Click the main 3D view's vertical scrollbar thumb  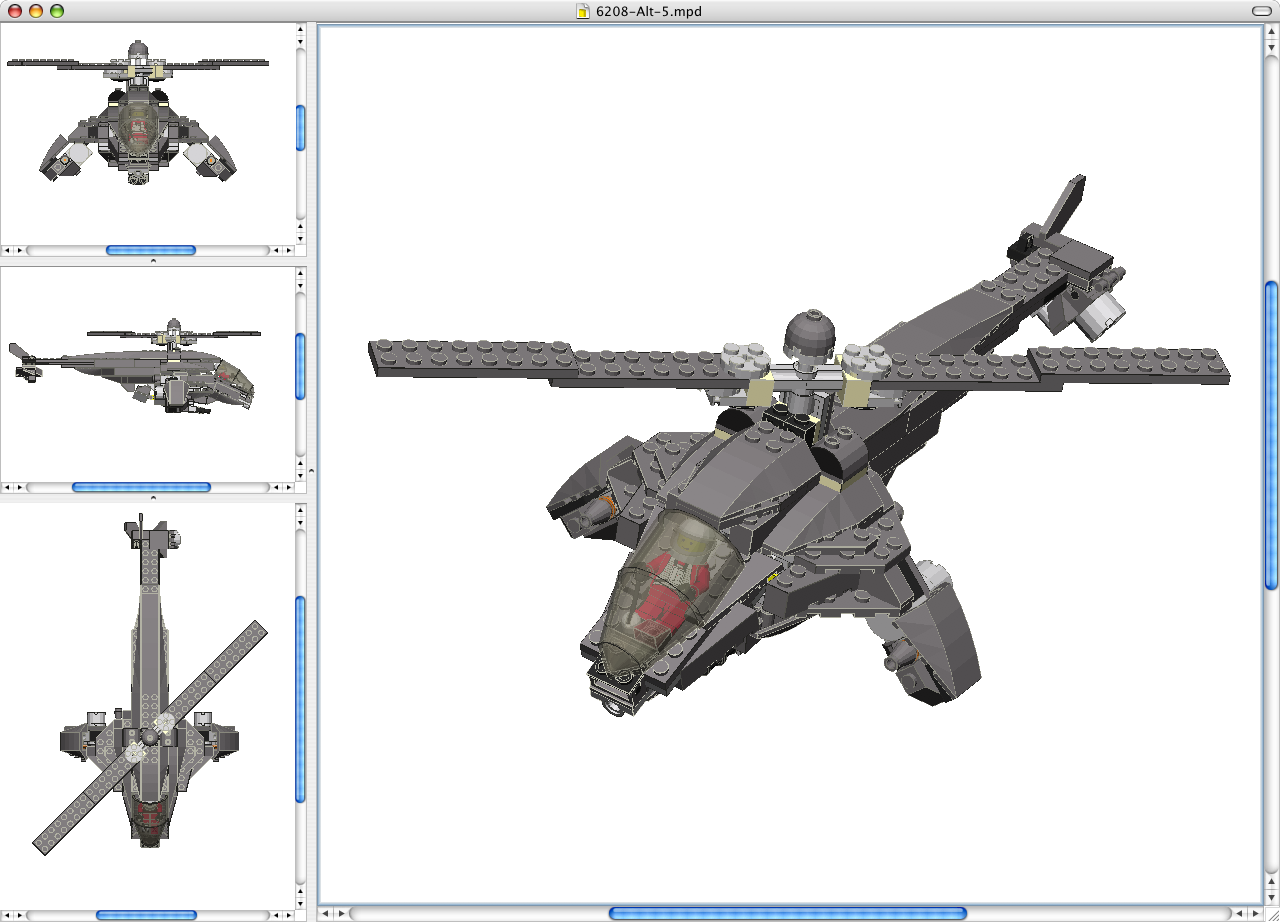tap(1271, 435)
